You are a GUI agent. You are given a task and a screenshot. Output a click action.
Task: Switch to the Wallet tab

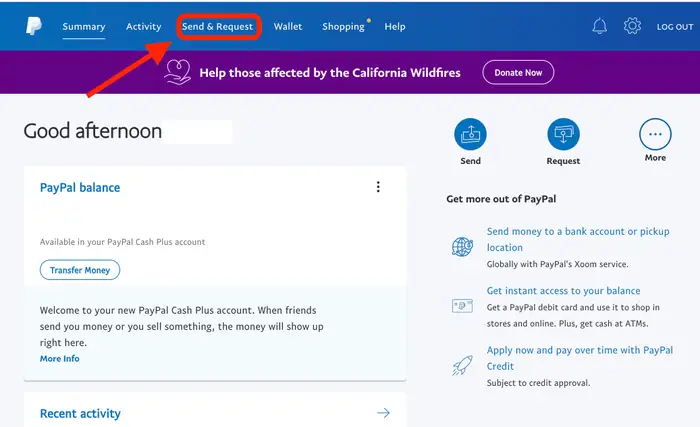coord(288,26)
